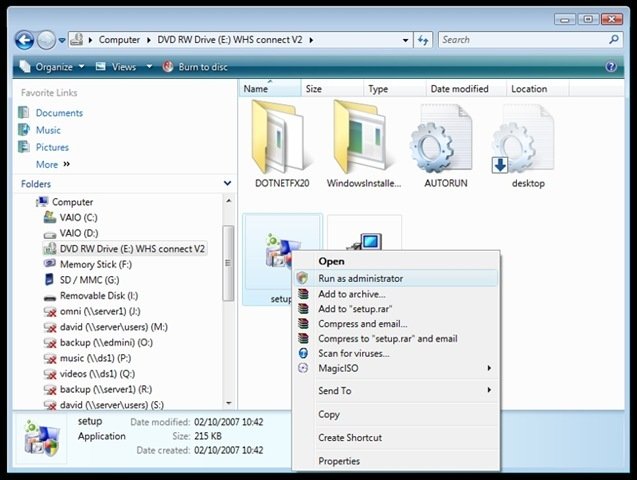Expand the Send To submenu
The image size is (637, 480).
396,391
